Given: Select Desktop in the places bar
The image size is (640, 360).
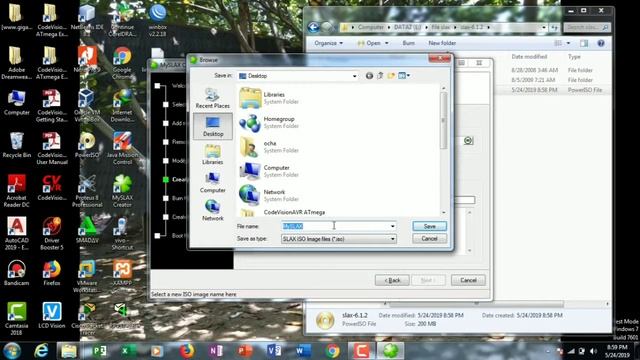Looking at the screenshot, I should [213, 127].
